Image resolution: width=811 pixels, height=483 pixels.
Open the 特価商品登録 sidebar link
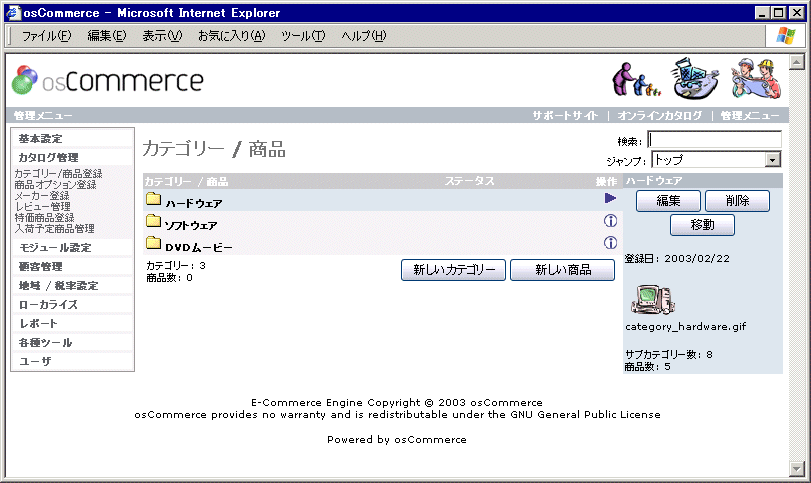tap(44, 217)
